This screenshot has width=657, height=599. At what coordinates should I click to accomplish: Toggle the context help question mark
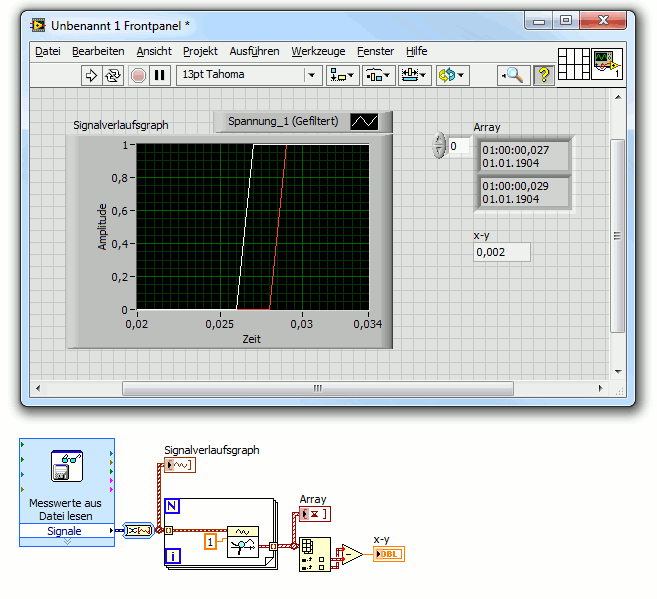543,75
